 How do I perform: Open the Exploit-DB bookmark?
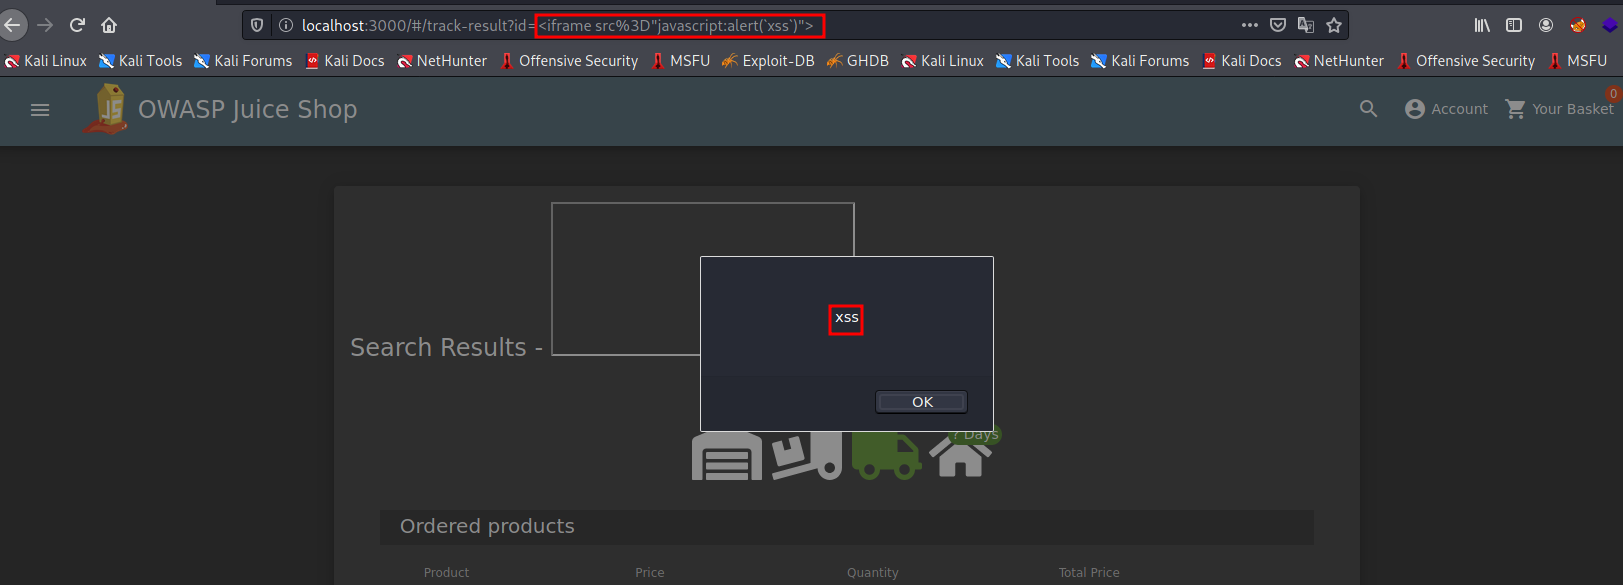(768, 61)
